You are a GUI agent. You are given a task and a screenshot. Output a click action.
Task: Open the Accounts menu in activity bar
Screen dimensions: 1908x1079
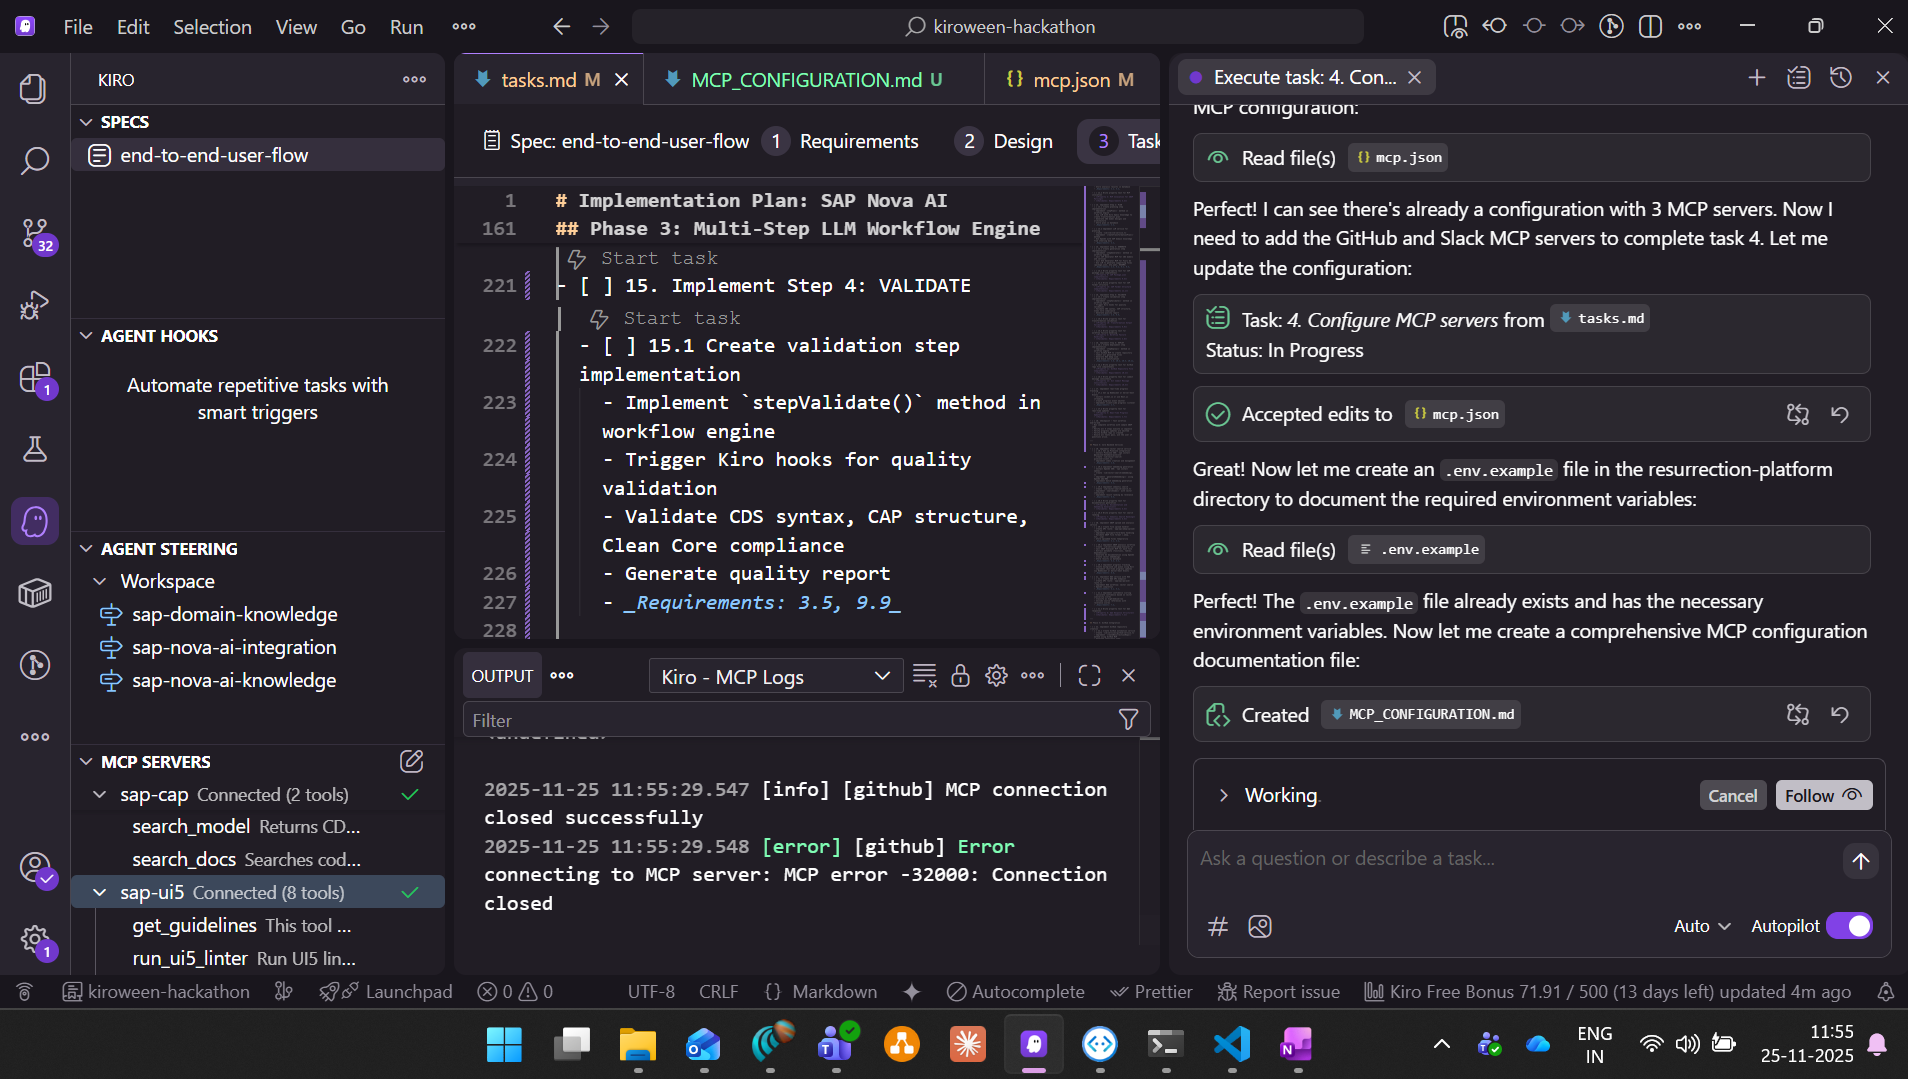coord(34,868)
